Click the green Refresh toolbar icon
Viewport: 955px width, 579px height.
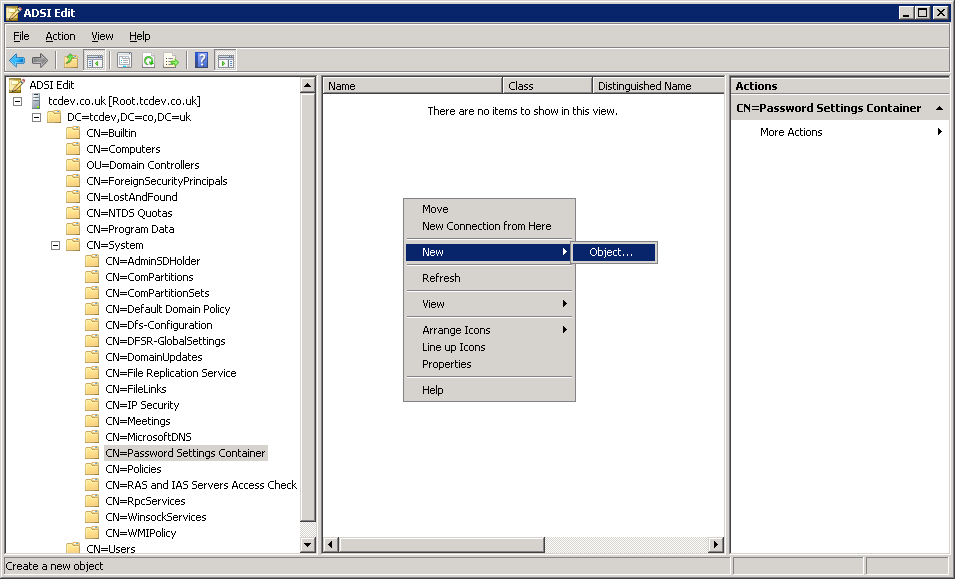148,60
